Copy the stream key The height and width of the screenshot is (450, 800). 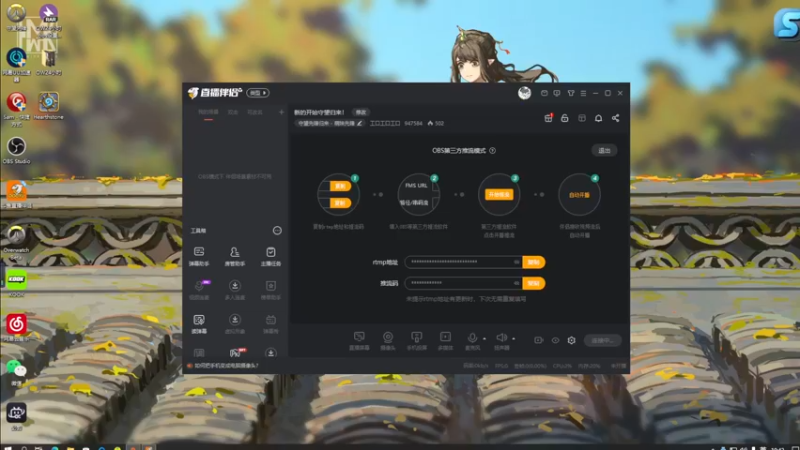(534, 283)
